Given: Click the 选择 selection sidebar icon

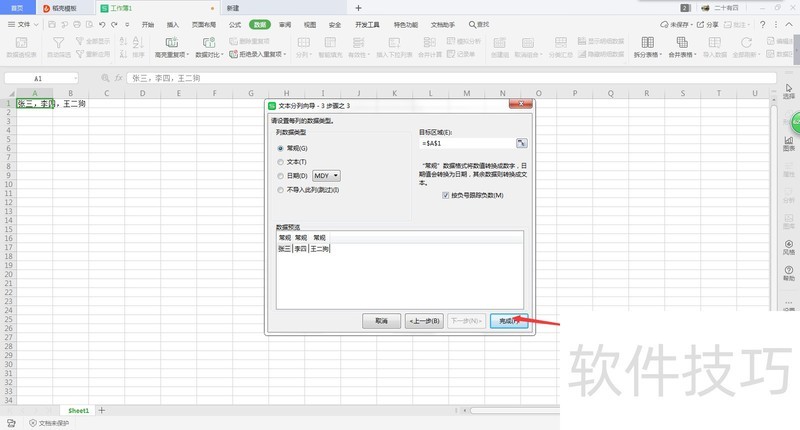Looking at the screenshot, I should [789, 91].
